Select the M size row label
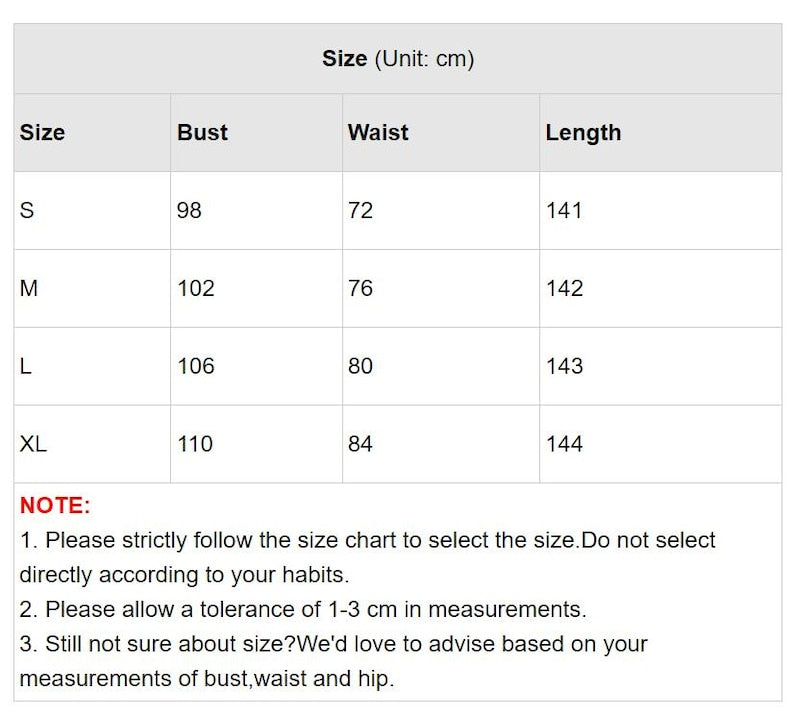Image resolution: width=794 pixels, height=716 pixels. coord(29,289)
